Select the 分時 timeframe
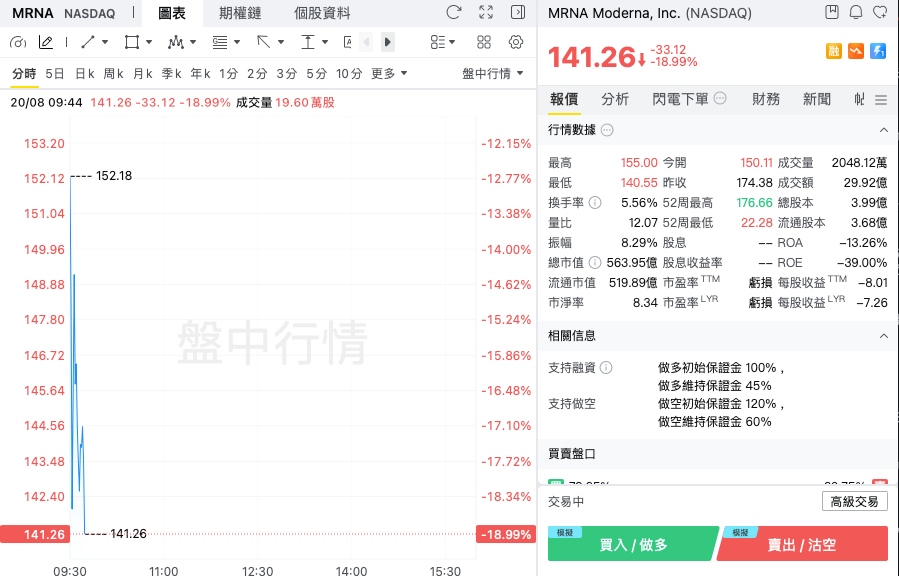Screen dimensions: 899x576 [x=24, y=74]
